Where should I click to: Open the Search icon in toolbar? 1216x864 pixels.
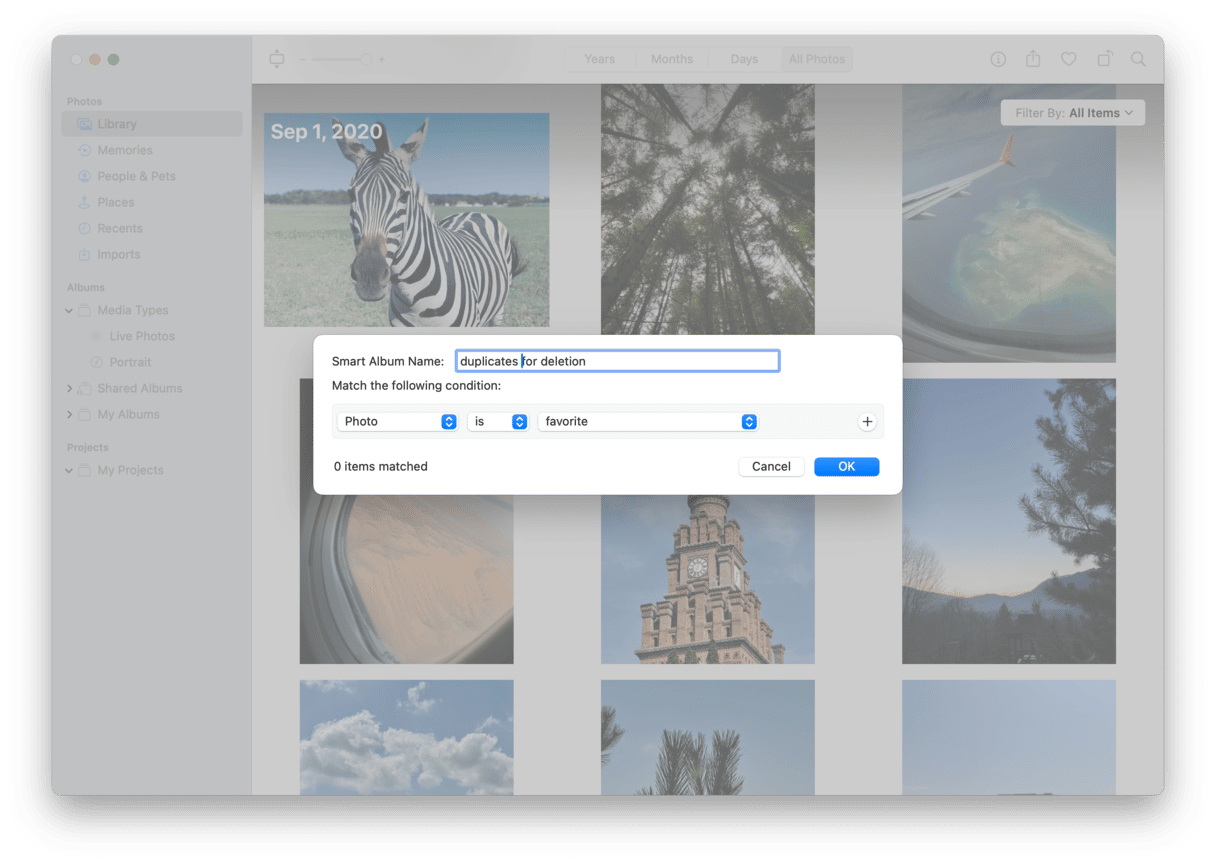(x=1138, y=59)
